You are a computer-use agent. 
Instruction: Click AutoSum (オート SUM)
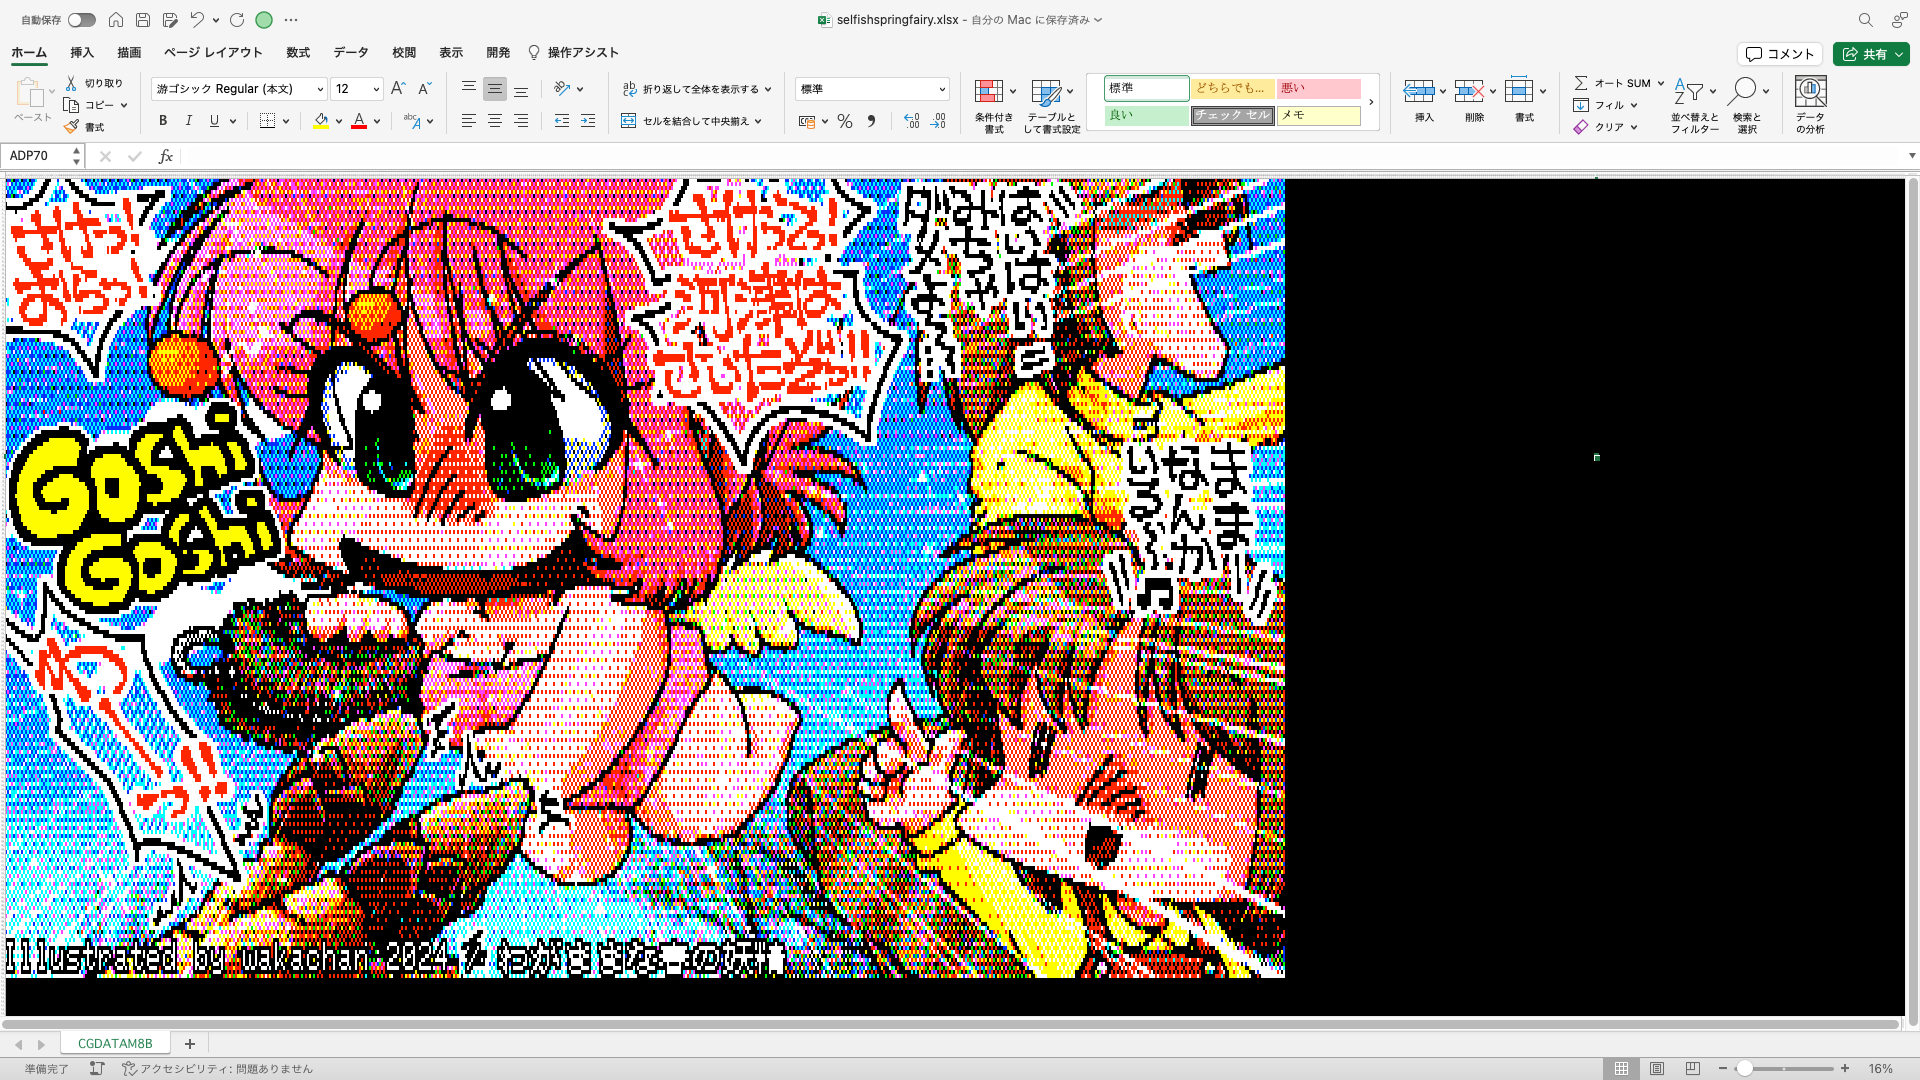1612,83
